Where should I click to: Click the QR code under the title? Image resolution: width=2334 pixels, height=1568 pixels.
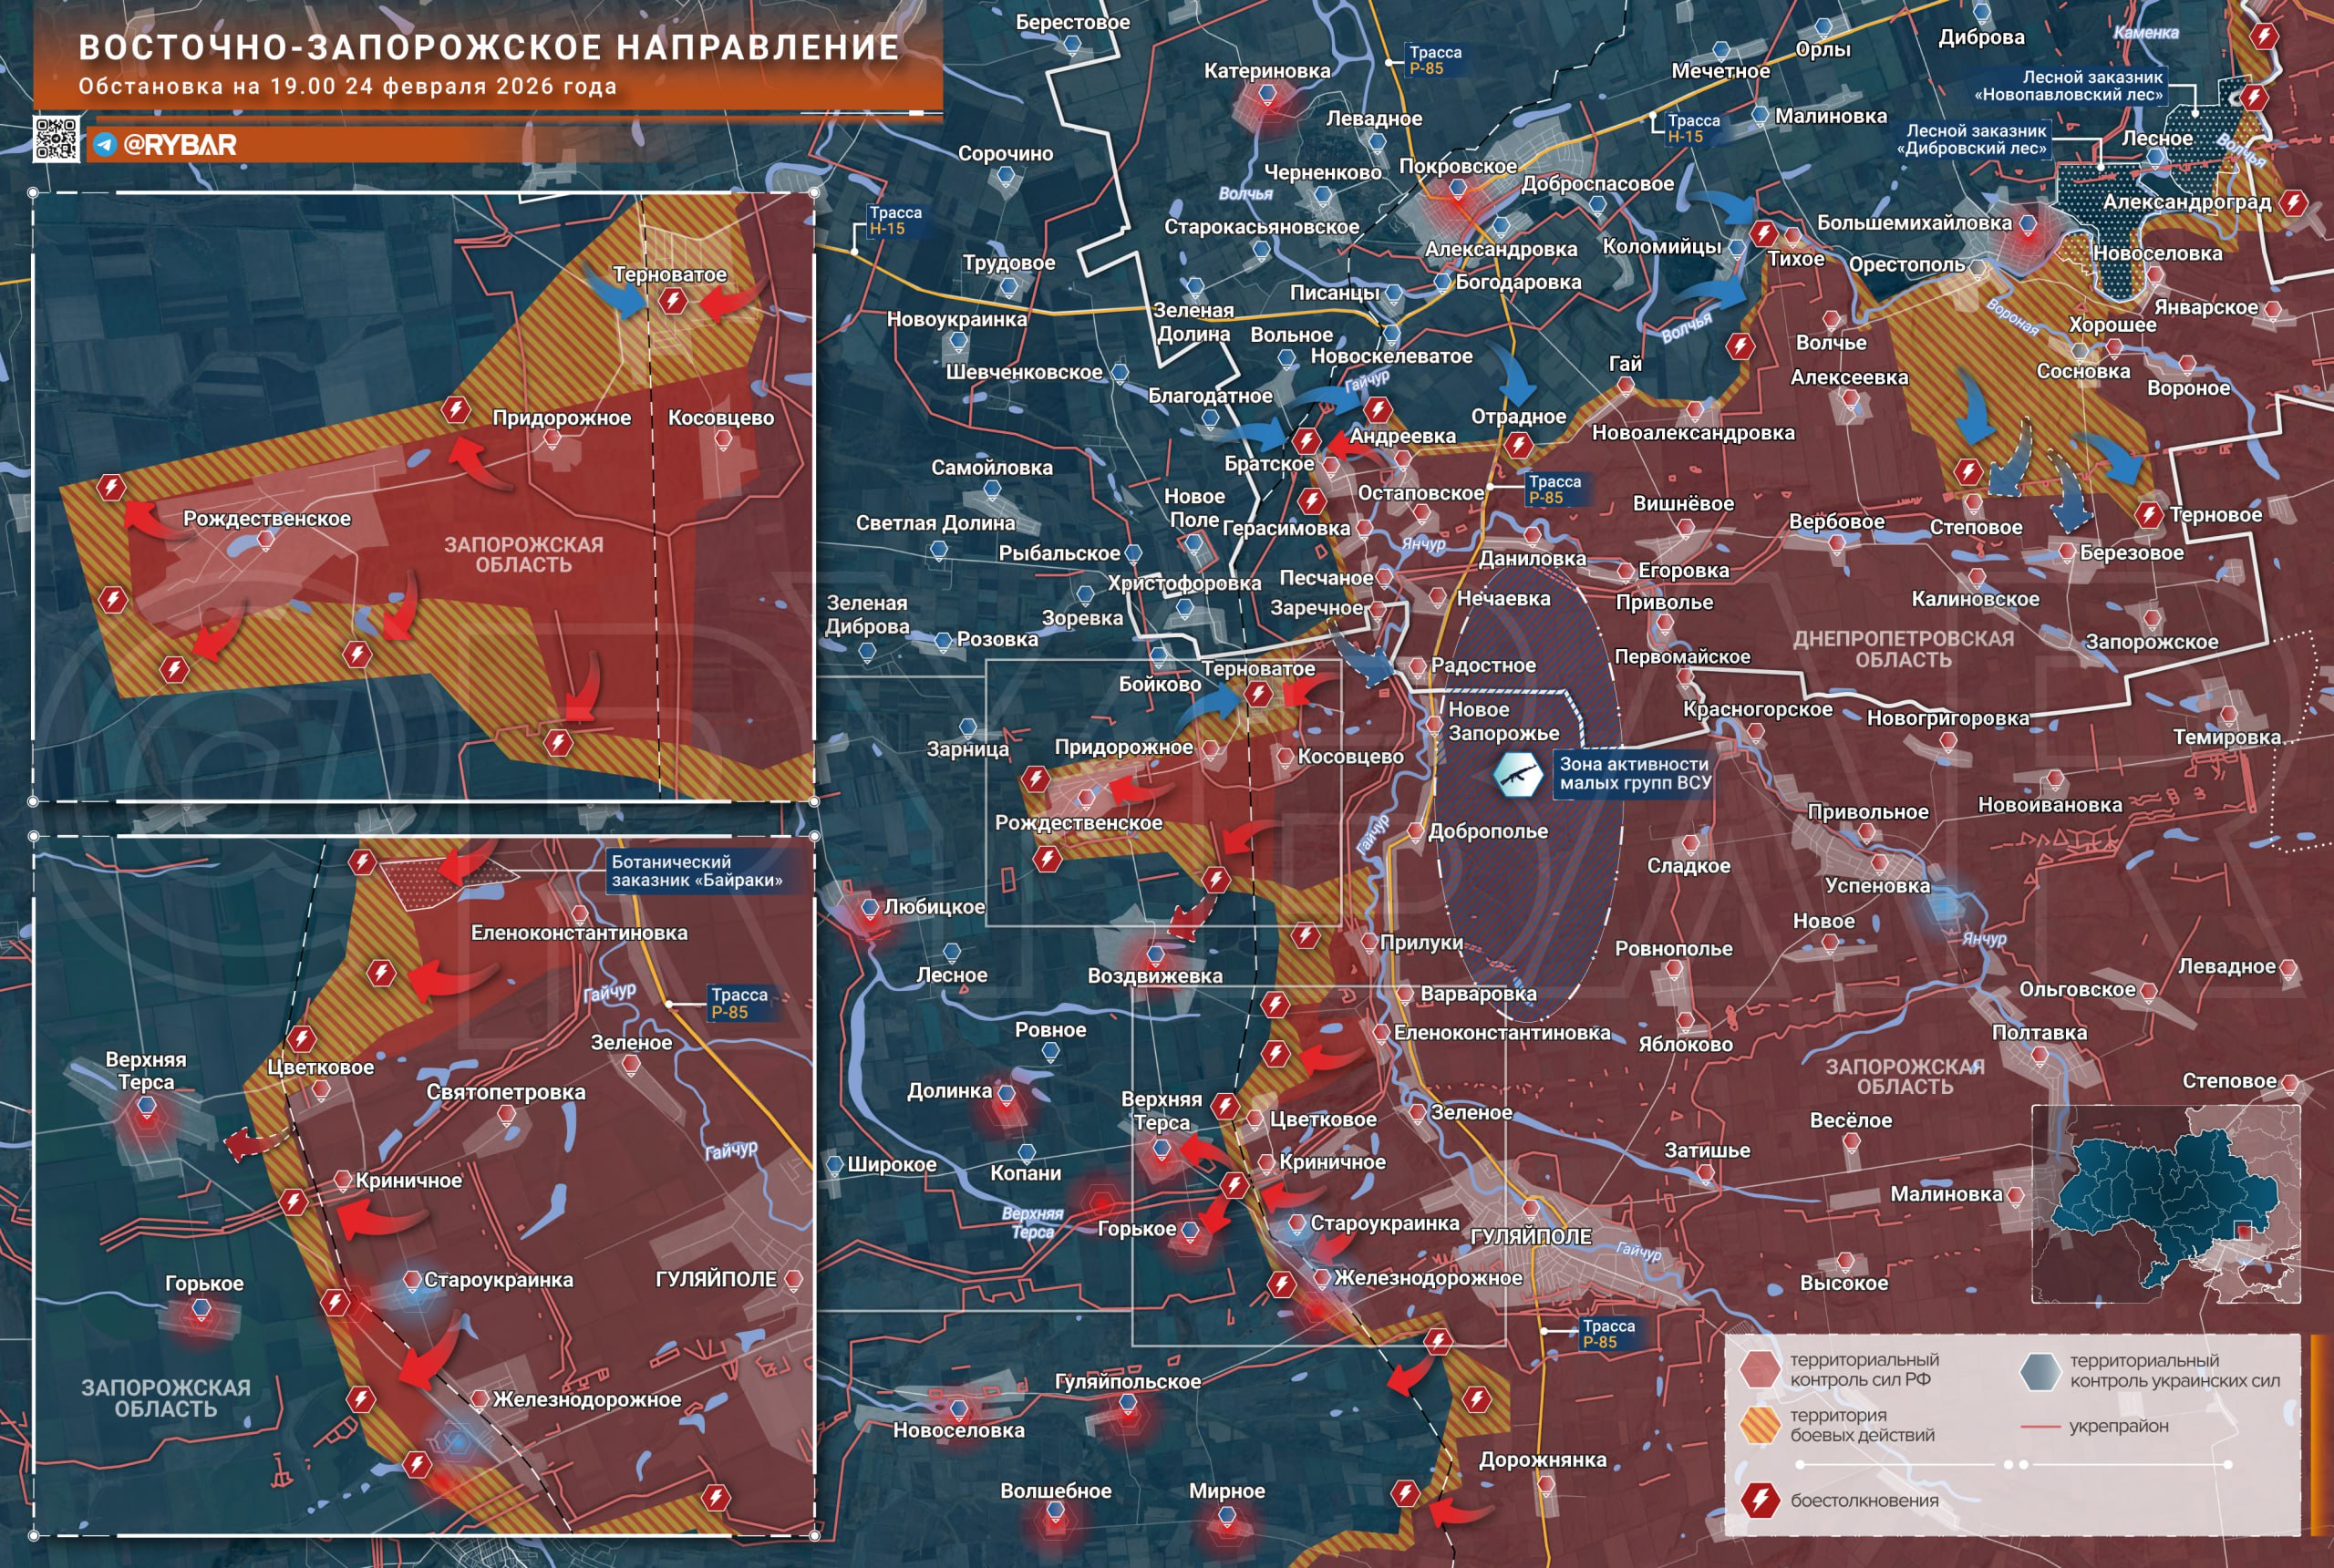click(x=56, y=139)
